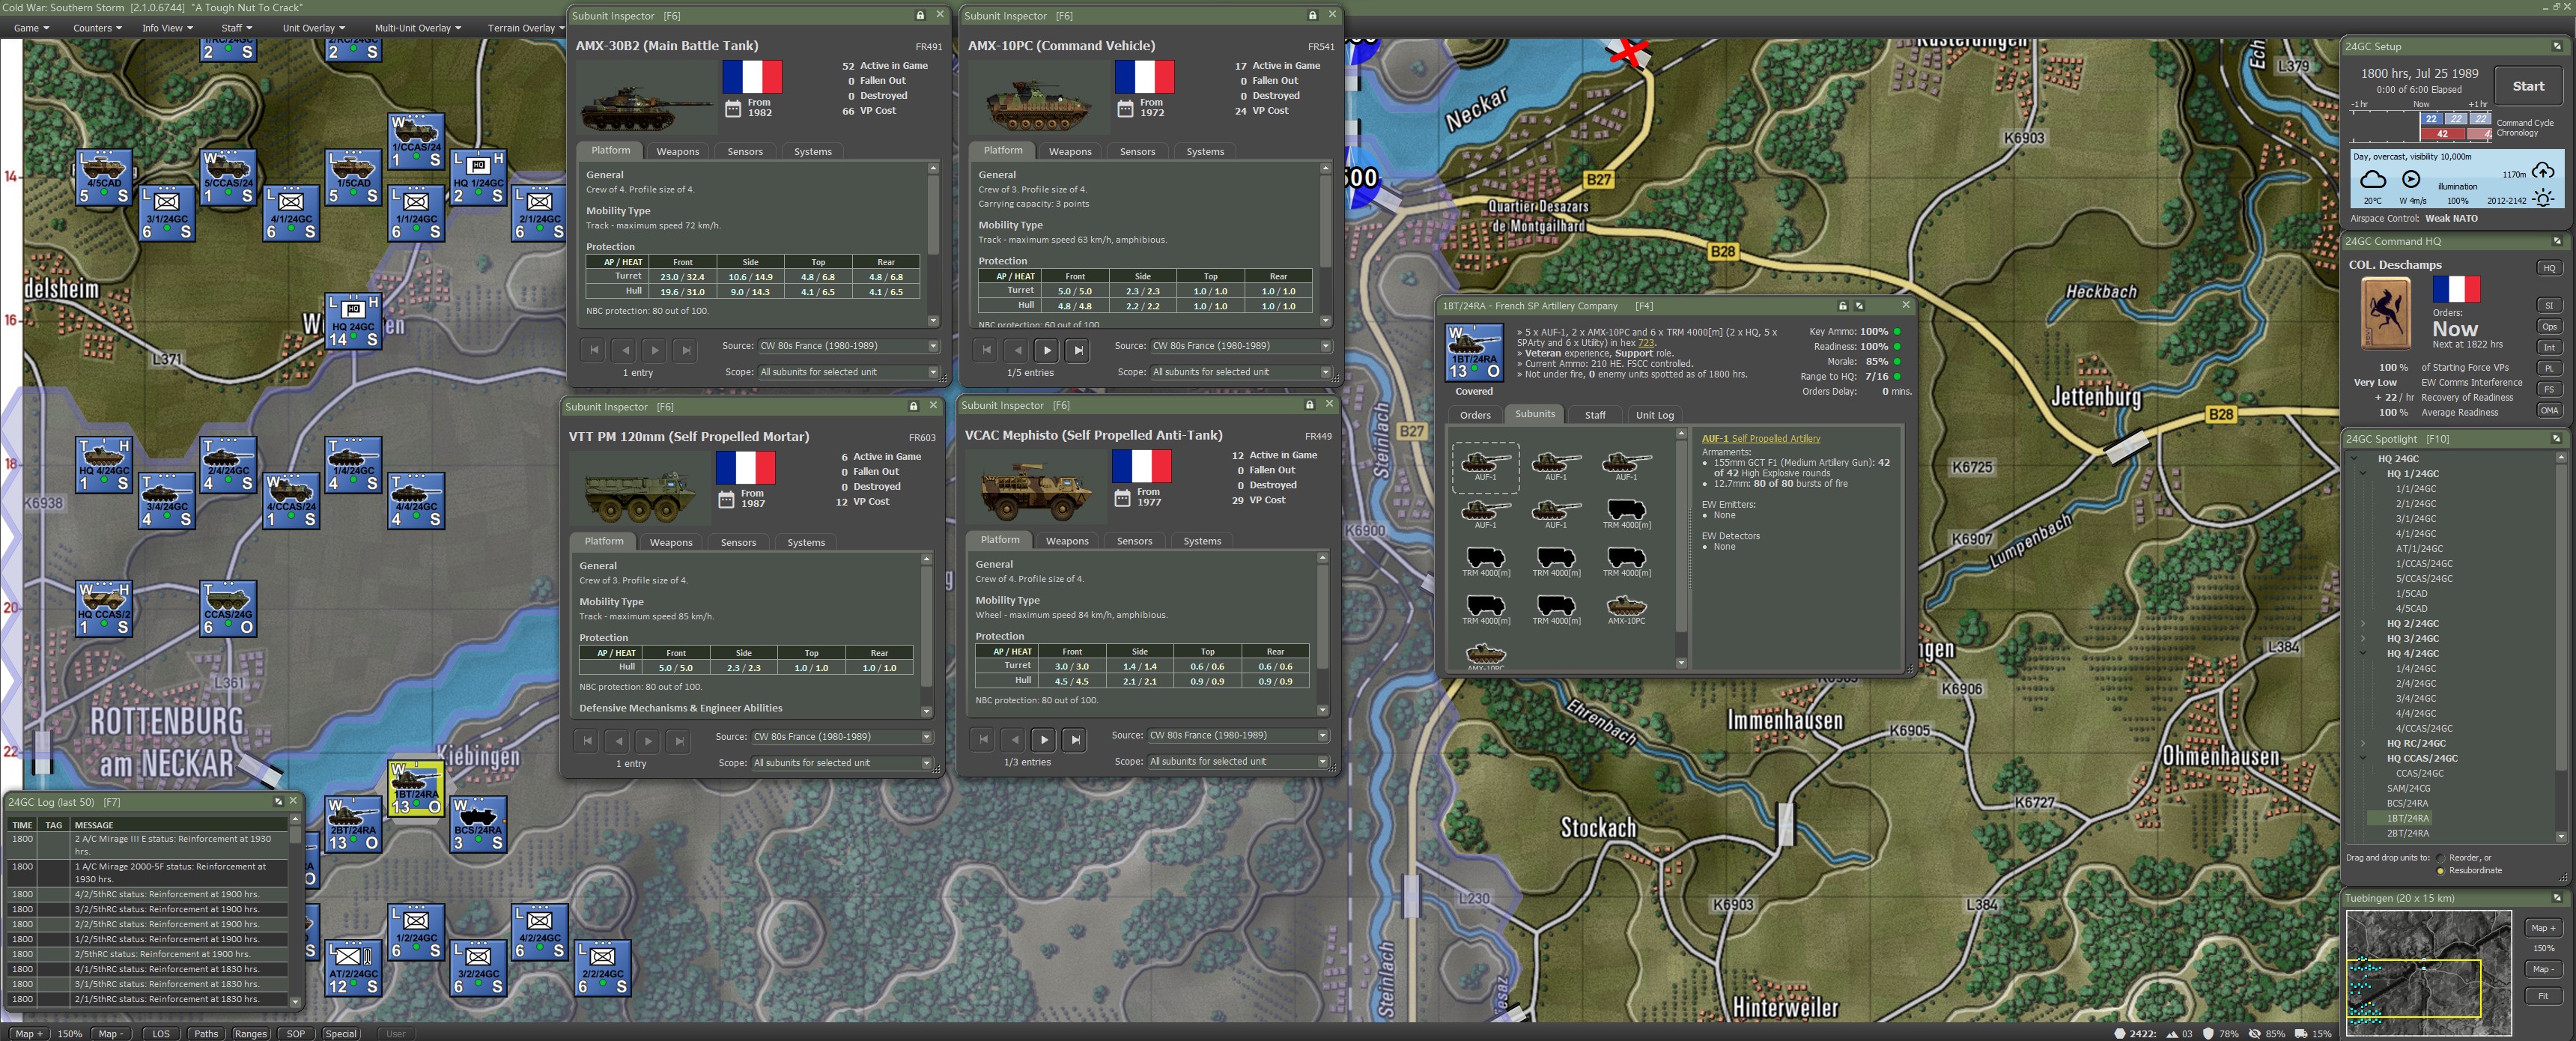Open the Multi-Unit Overlay menu
Viewport: 2576px width, 1041px height.
pyautogui.click(x=417, y=28)
